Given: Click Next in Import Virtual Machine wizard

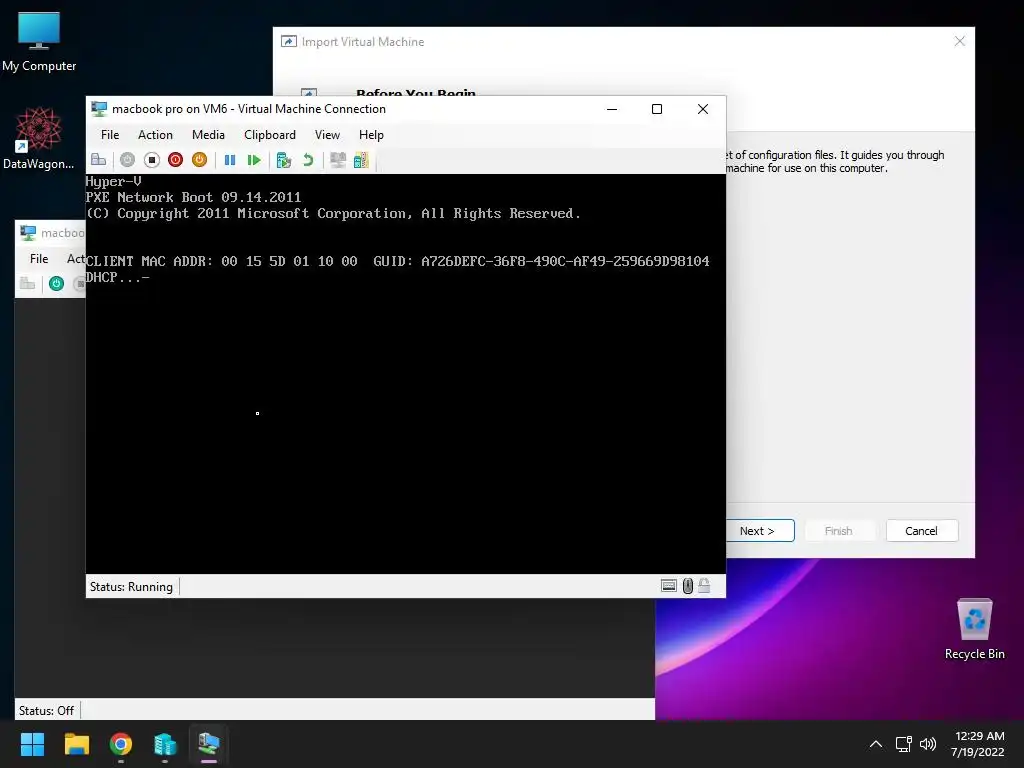Looking at the screenshot, I should pos(759,531).
